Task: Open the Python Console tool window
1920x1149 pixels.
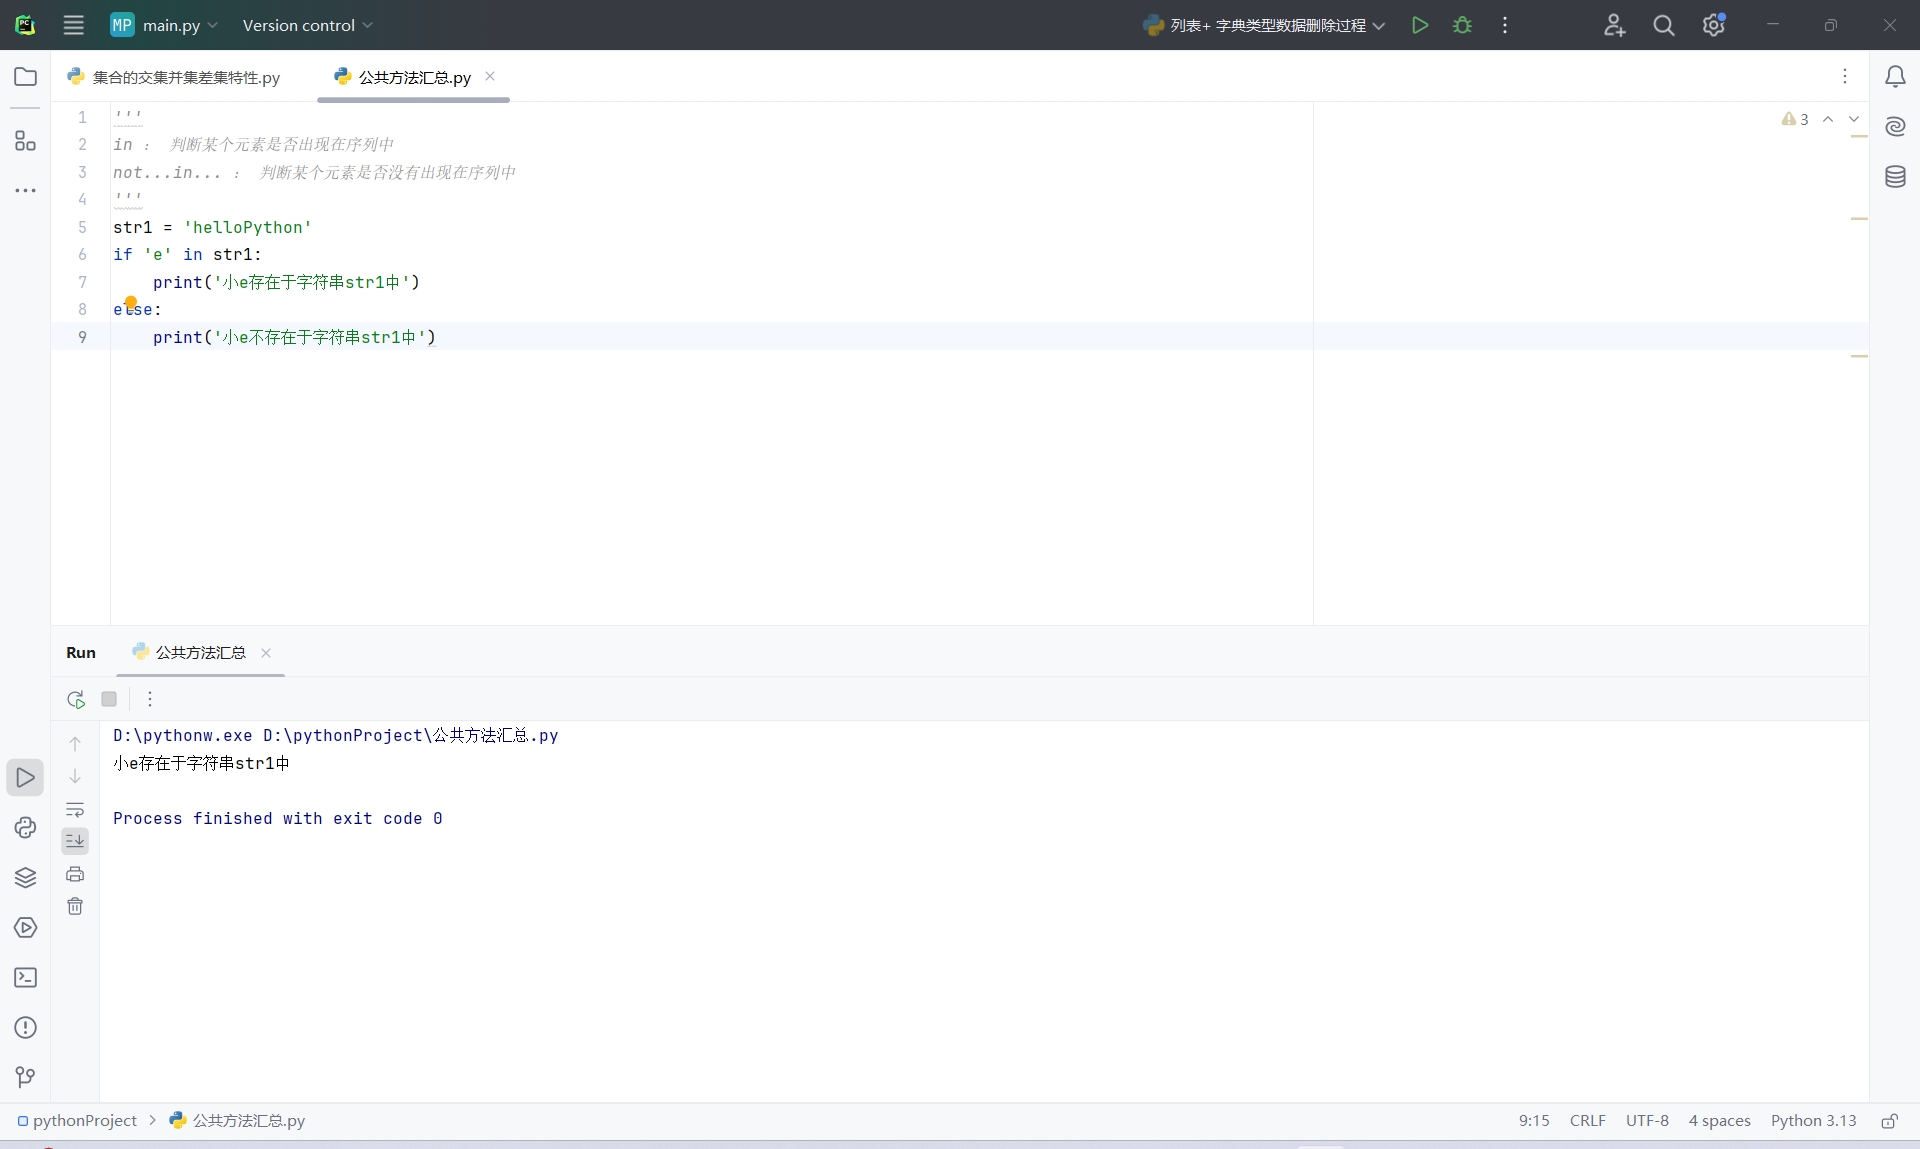Action: click(x=25, y=828)
